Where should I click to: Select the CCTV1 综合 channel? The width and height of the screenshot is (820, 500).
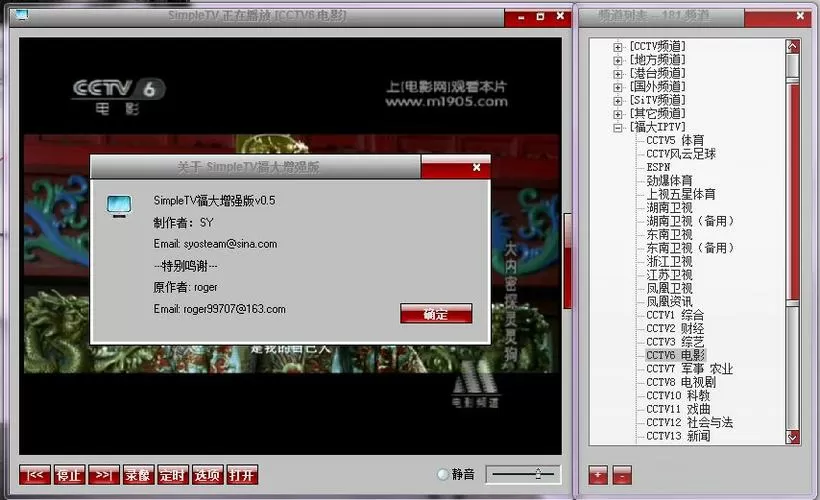pos(675,315)
